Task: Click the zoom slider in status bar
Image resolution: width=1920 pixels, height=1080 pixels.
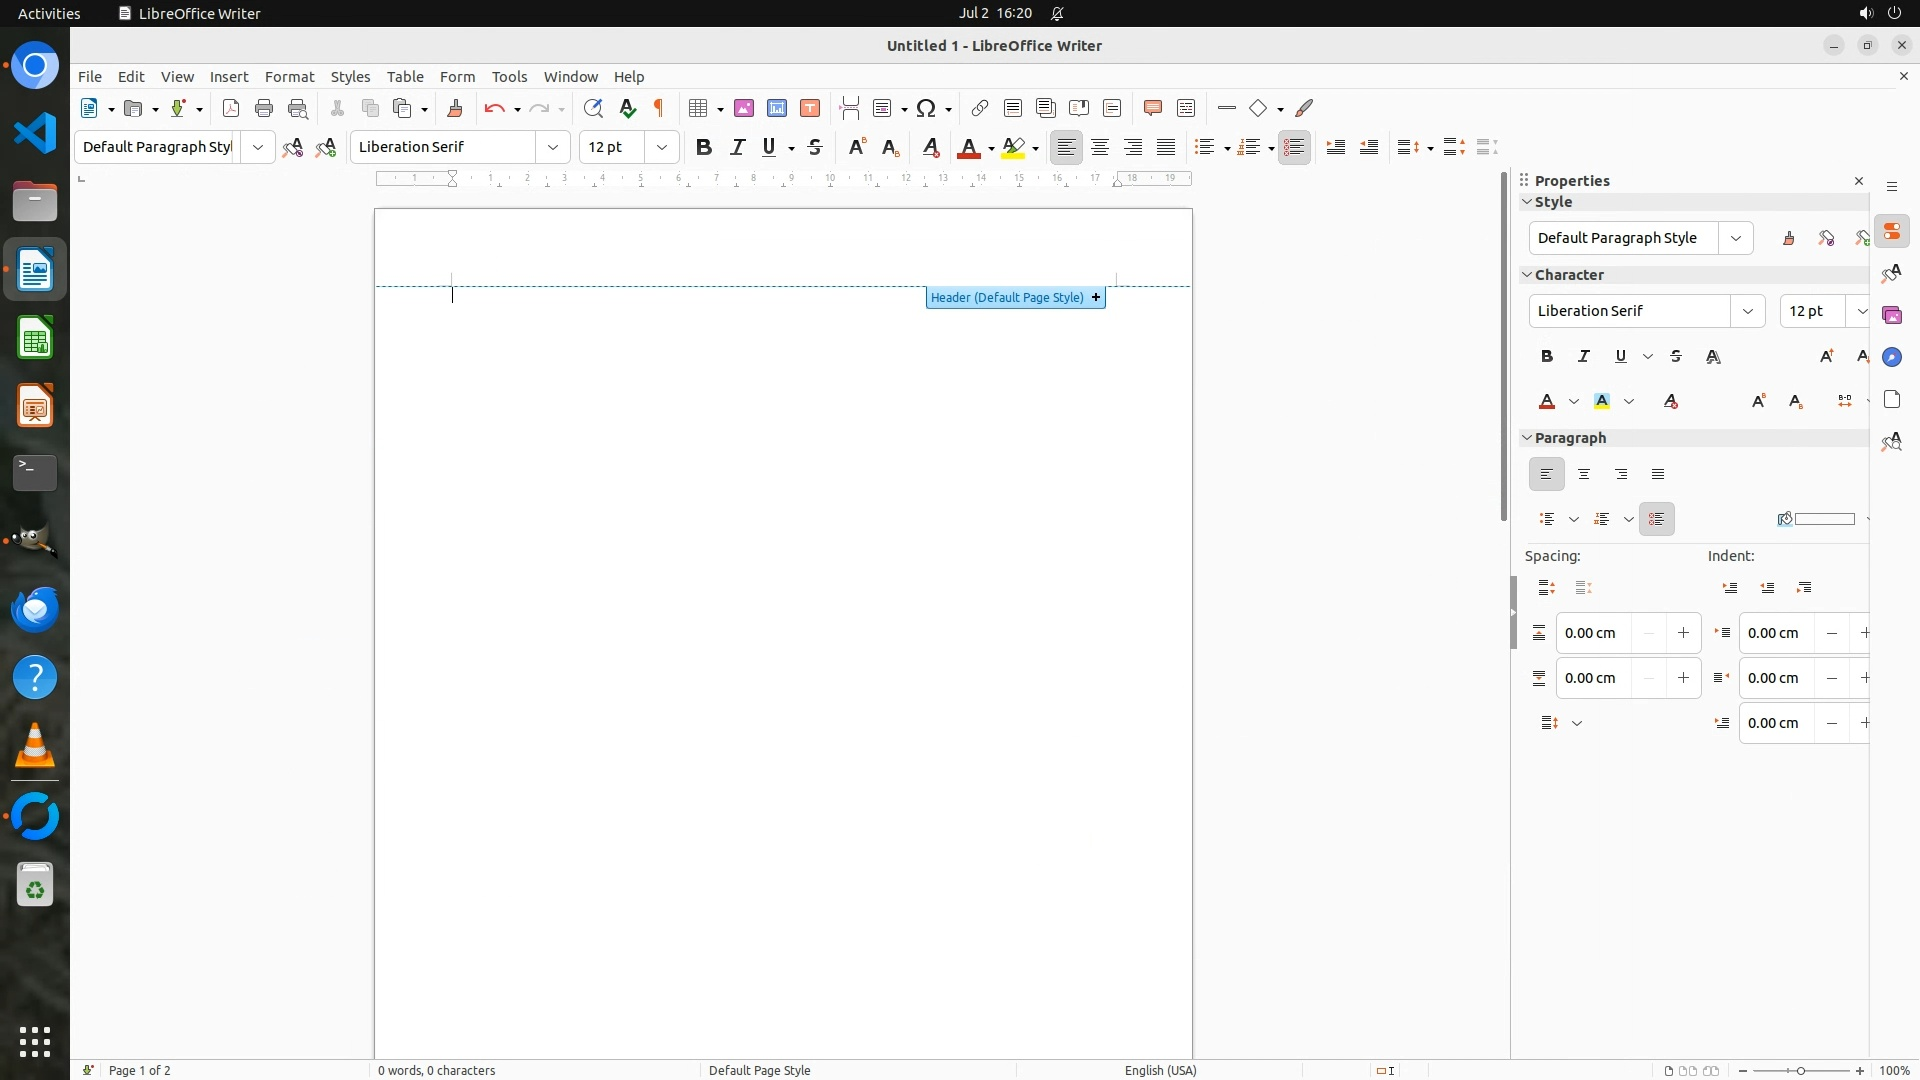Action: click(1801, 1070)
